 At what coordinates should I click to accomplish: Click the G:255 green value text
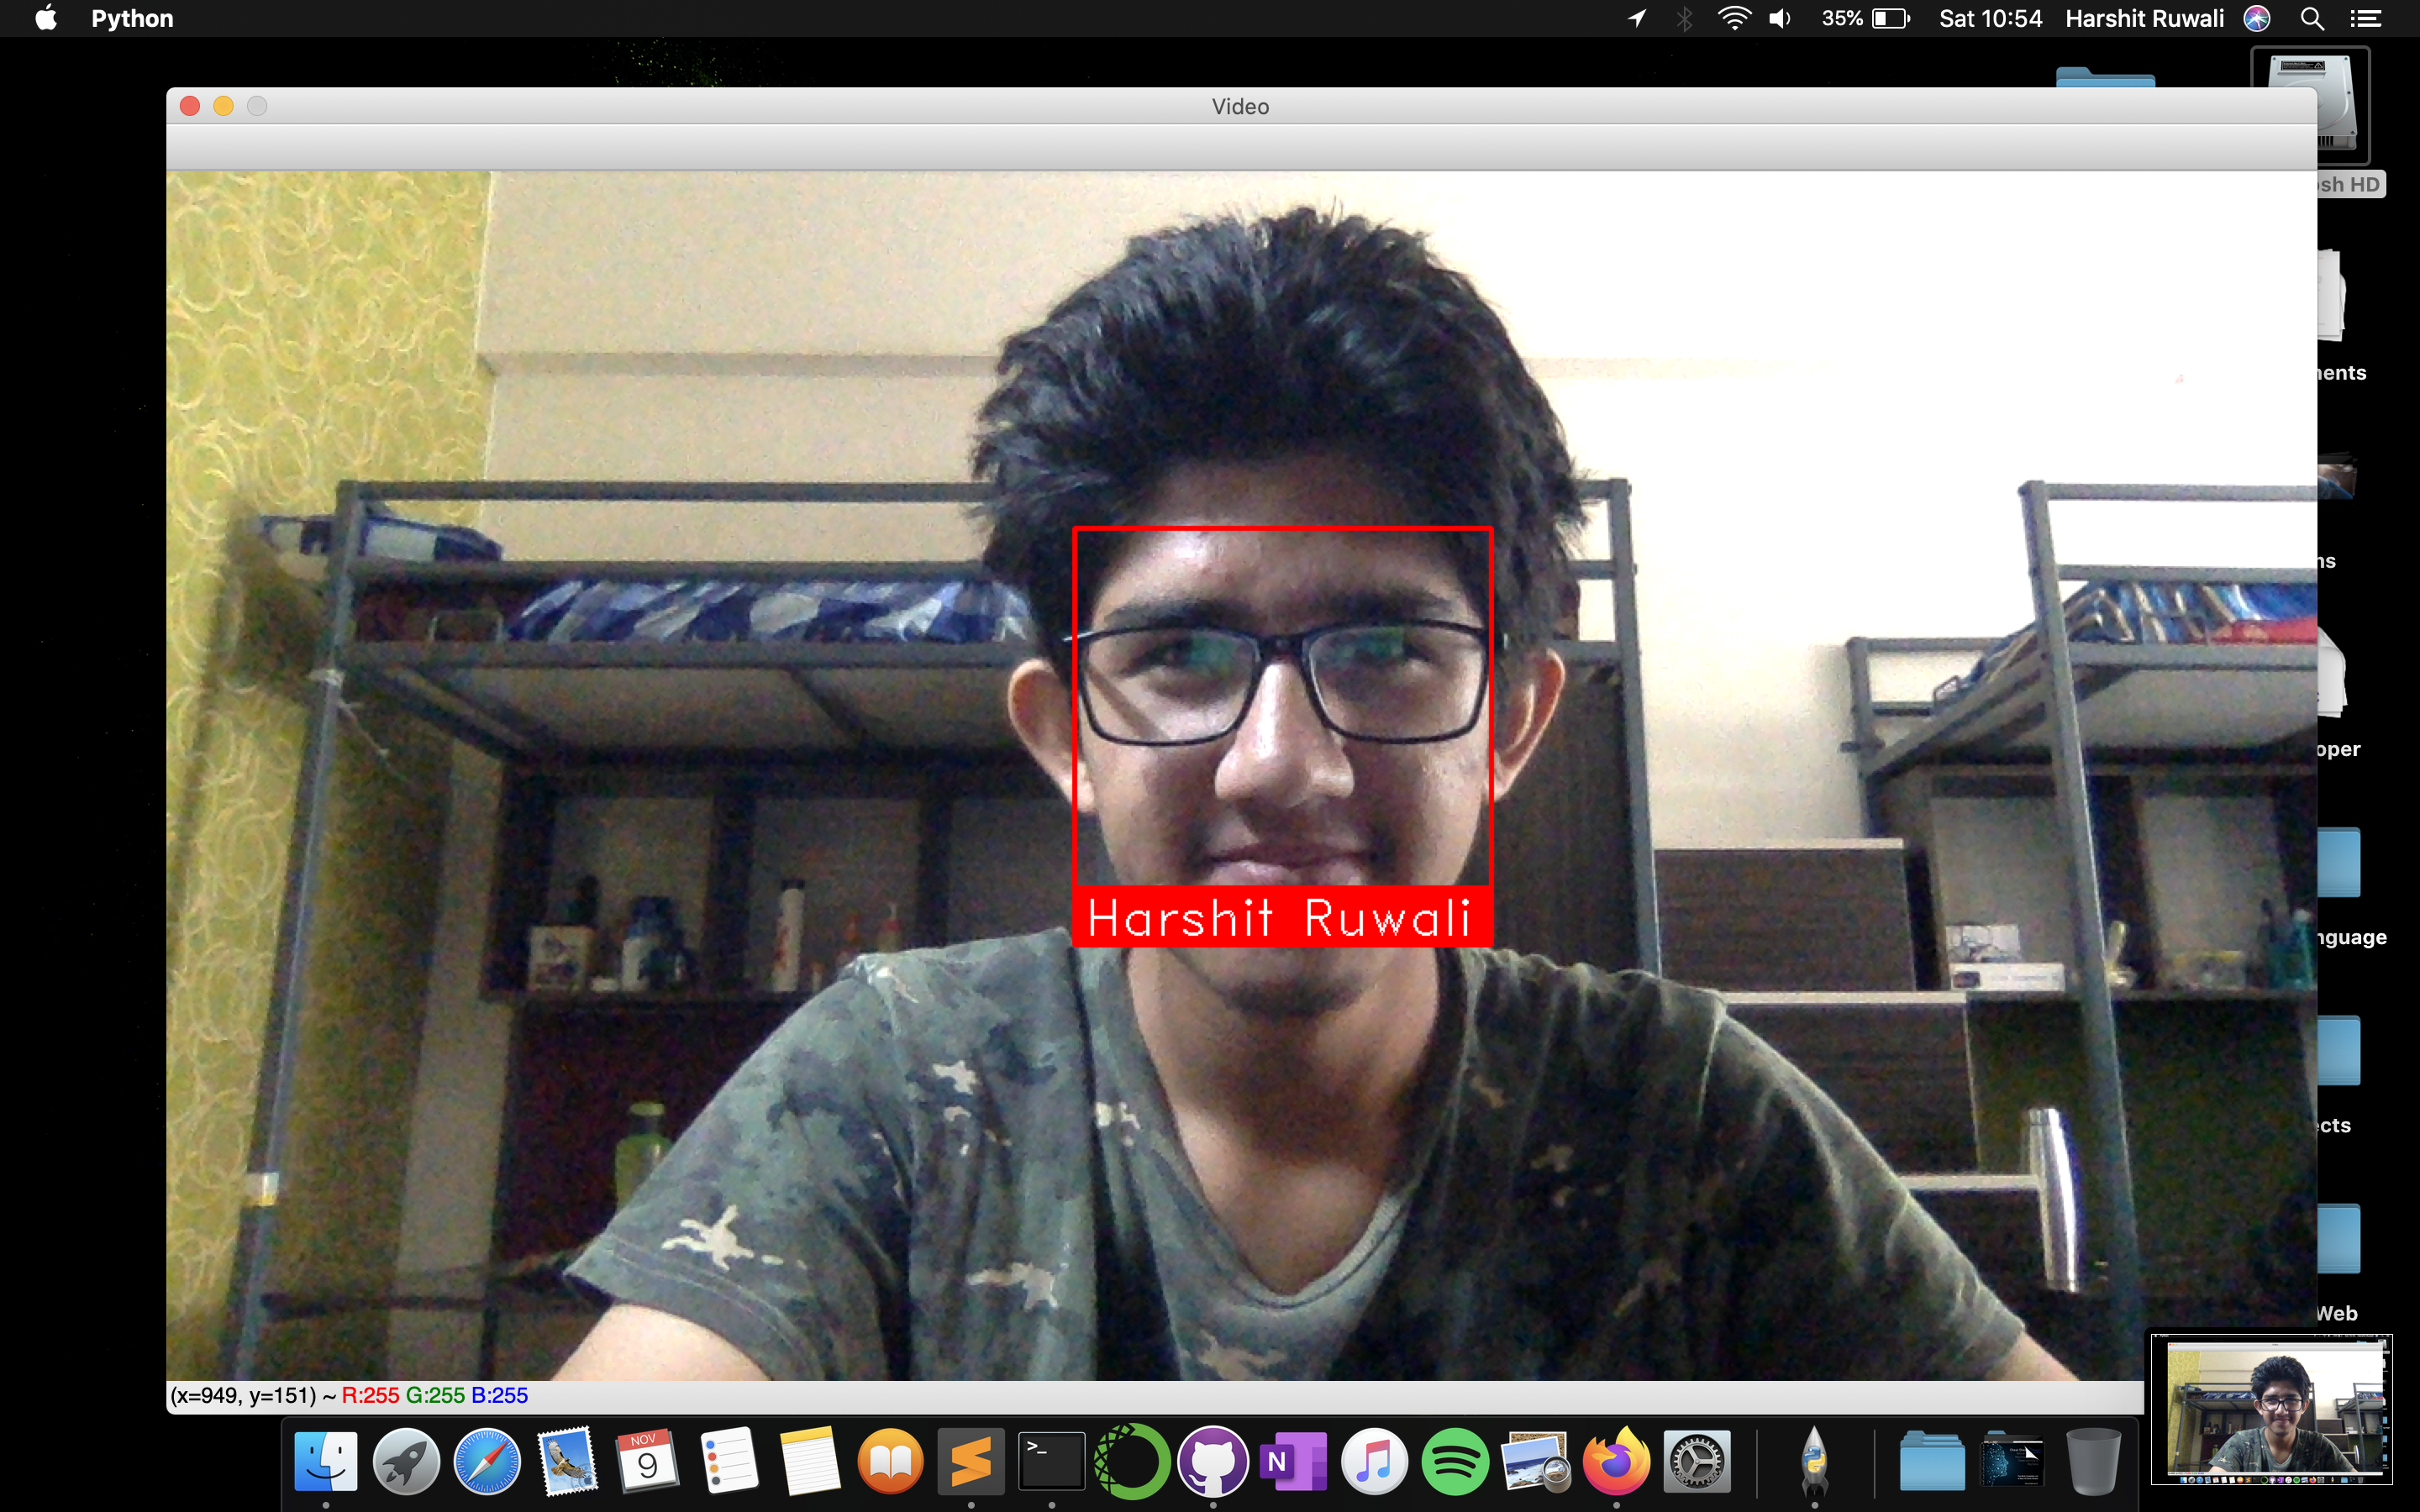pyautogui.click(x=435, y=1396)
